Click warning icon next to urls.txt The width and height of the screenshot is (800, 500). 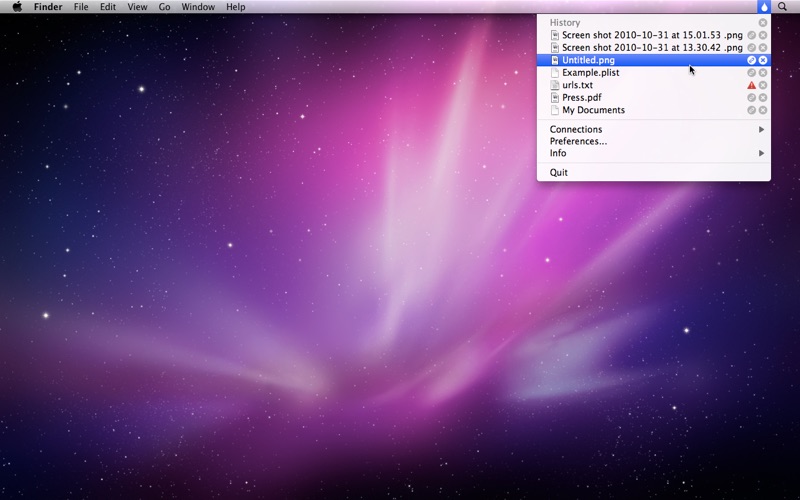752,85
